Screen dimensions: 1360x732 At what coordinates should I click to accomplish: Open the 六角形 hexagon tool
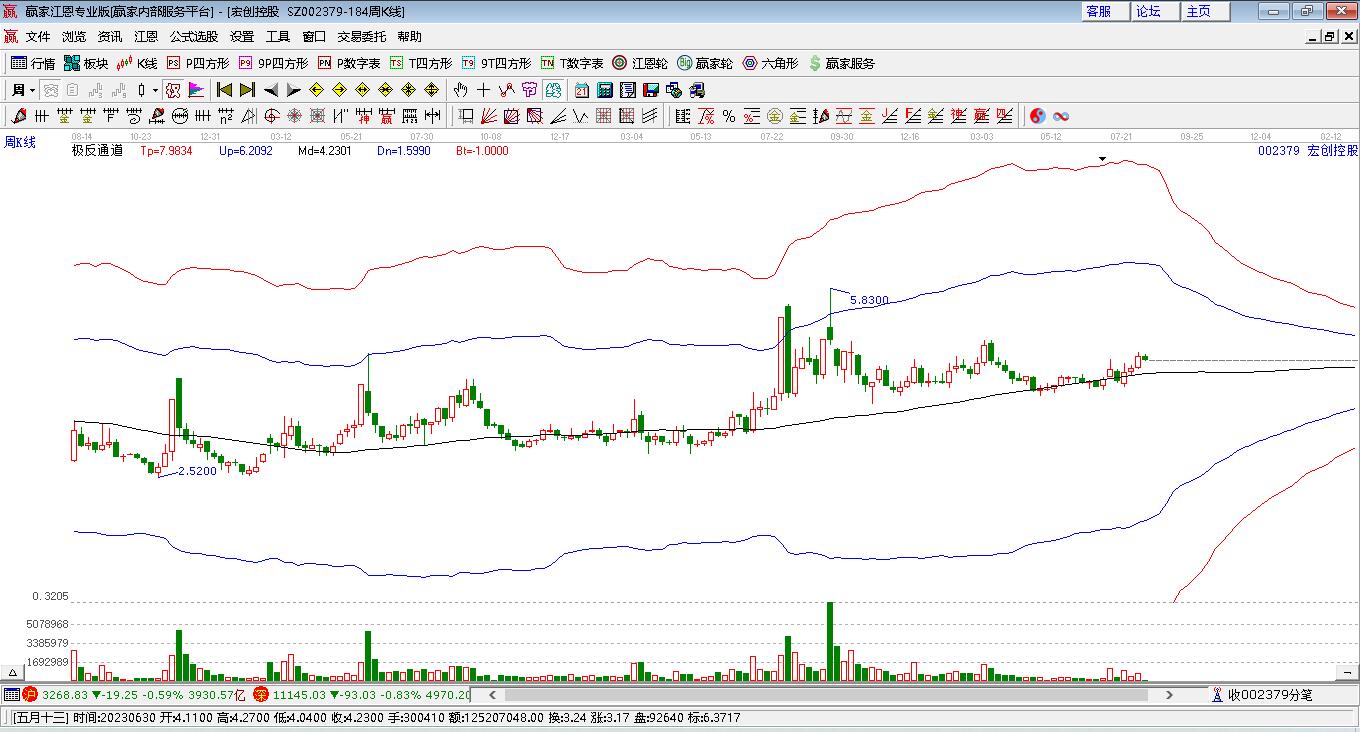pyautogui.click(x=770, y=63)
